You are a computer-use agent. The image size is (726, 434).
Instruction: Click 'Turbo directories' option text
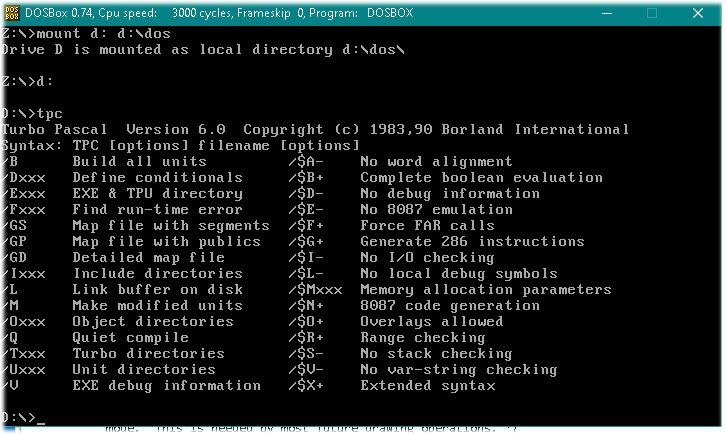149,353
